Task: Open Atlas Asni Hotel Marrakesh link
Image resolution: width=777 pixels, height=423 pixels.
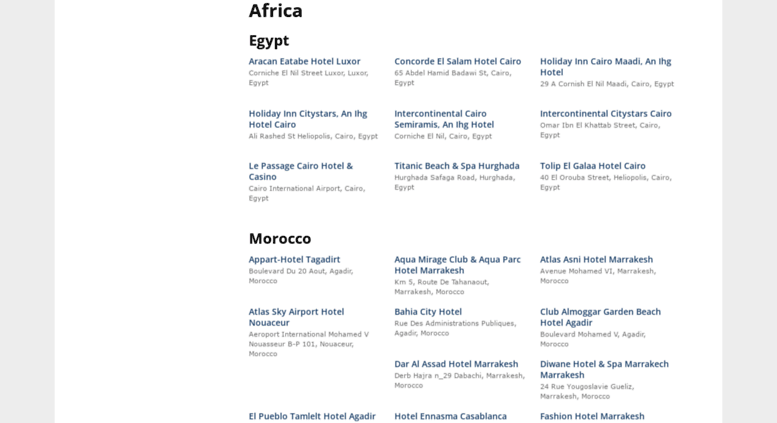Action: click(x=596, y=260)
